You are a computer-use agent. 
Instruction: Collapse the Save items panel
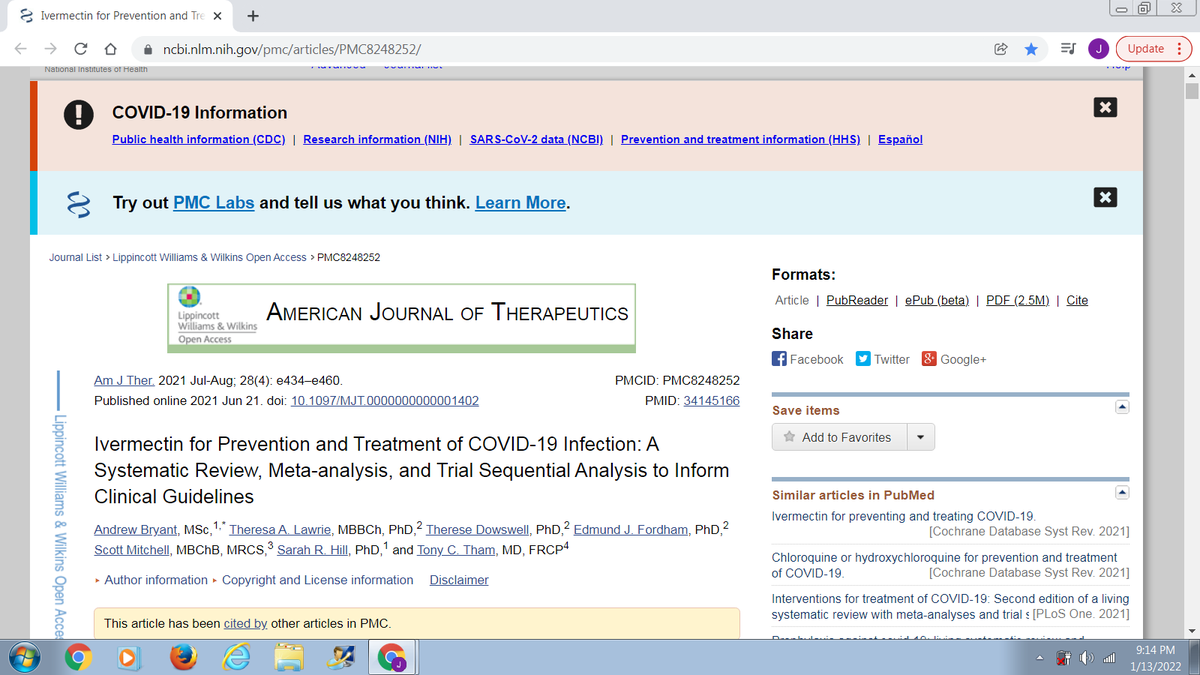click(1122, 407)
